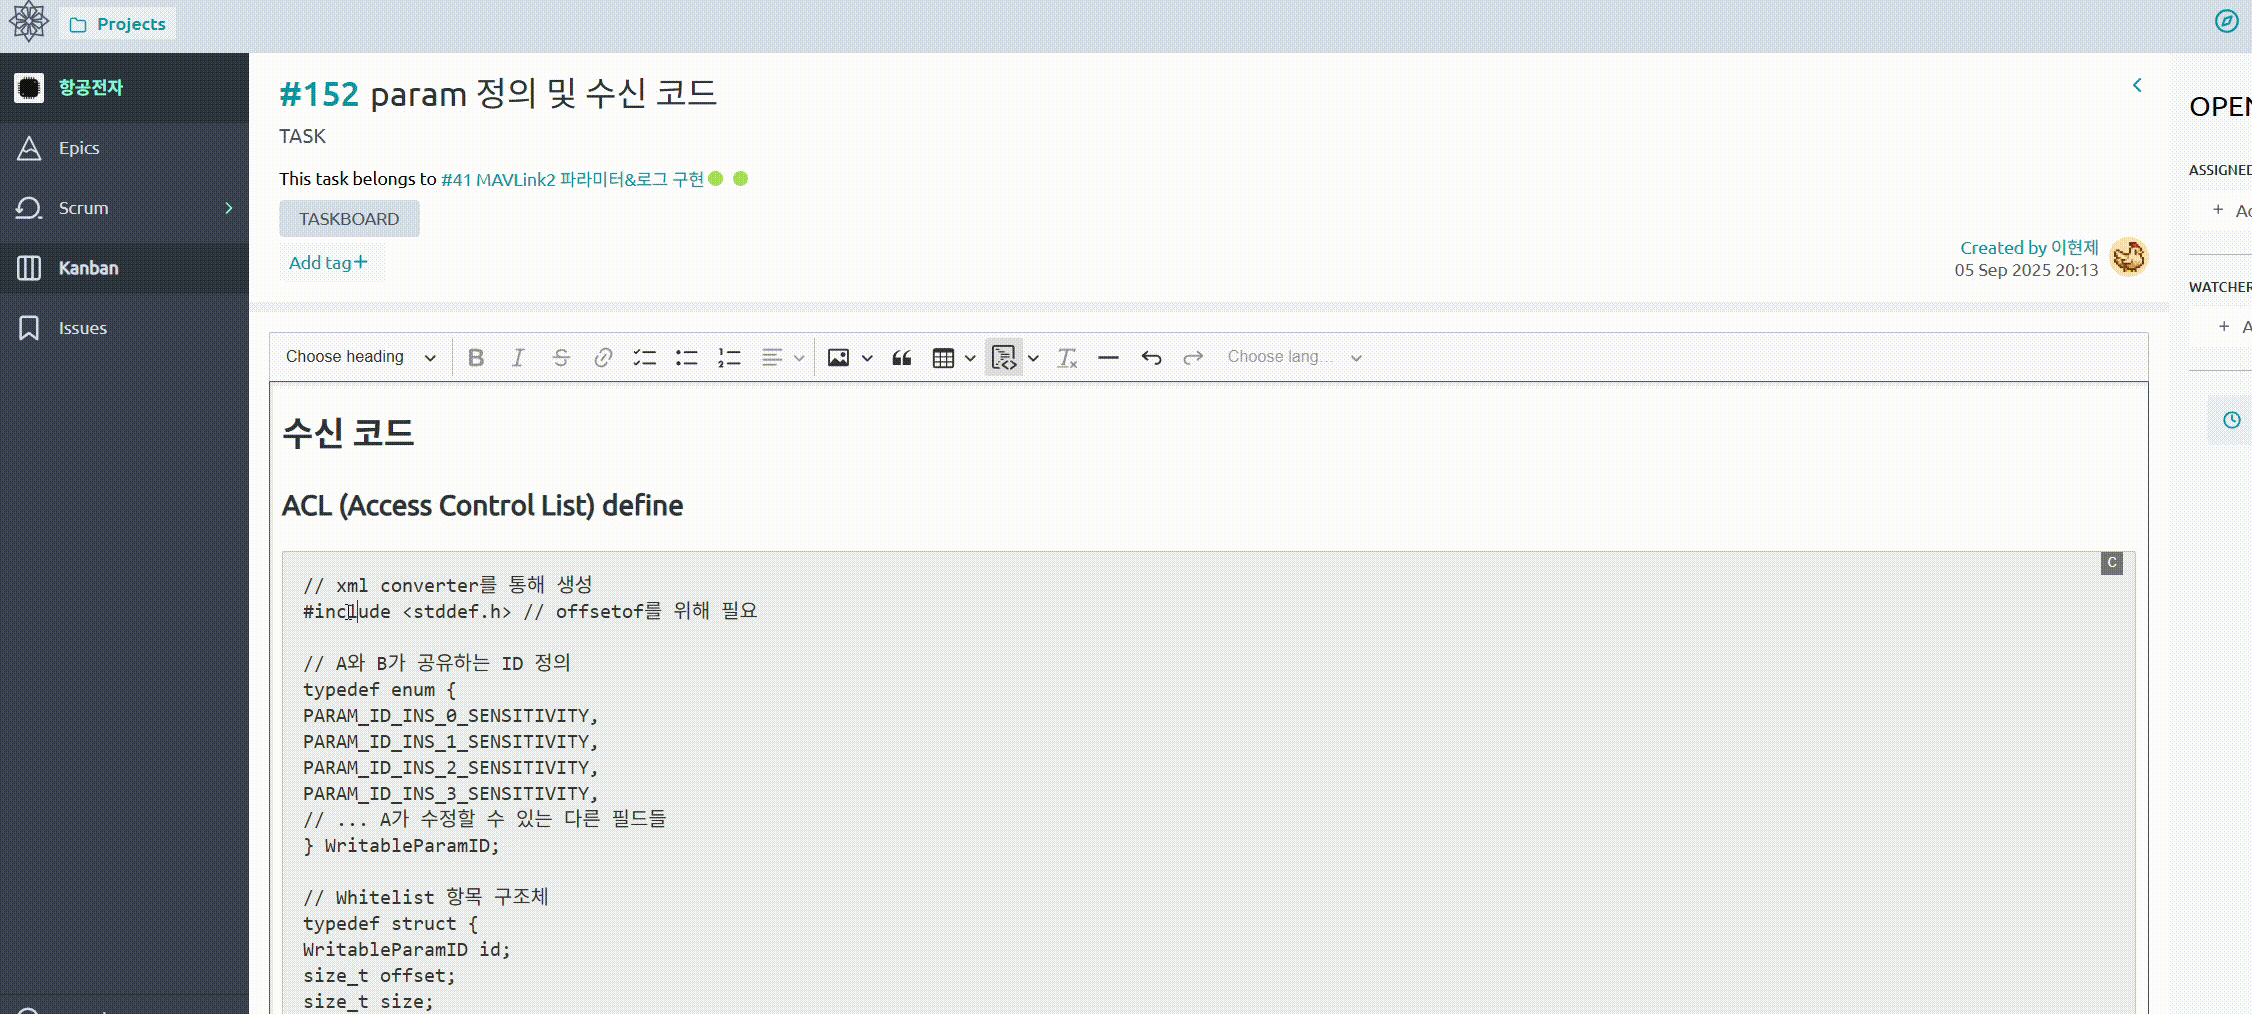Open parent task #41 MAVLink2 link
The image size is (2252, 1014).
[x=573, y=179]
